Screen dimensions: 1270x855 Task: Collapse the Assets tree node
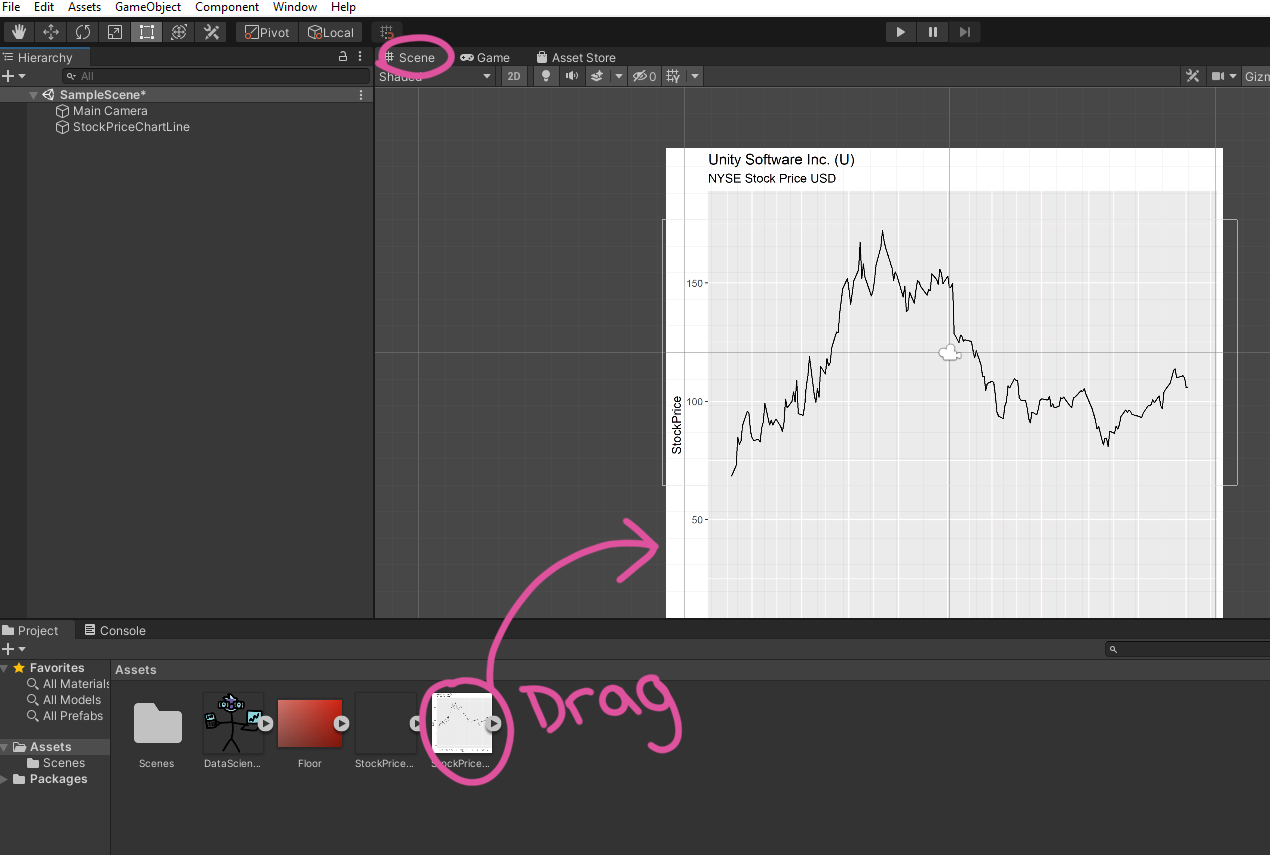[x=5, y=747]
